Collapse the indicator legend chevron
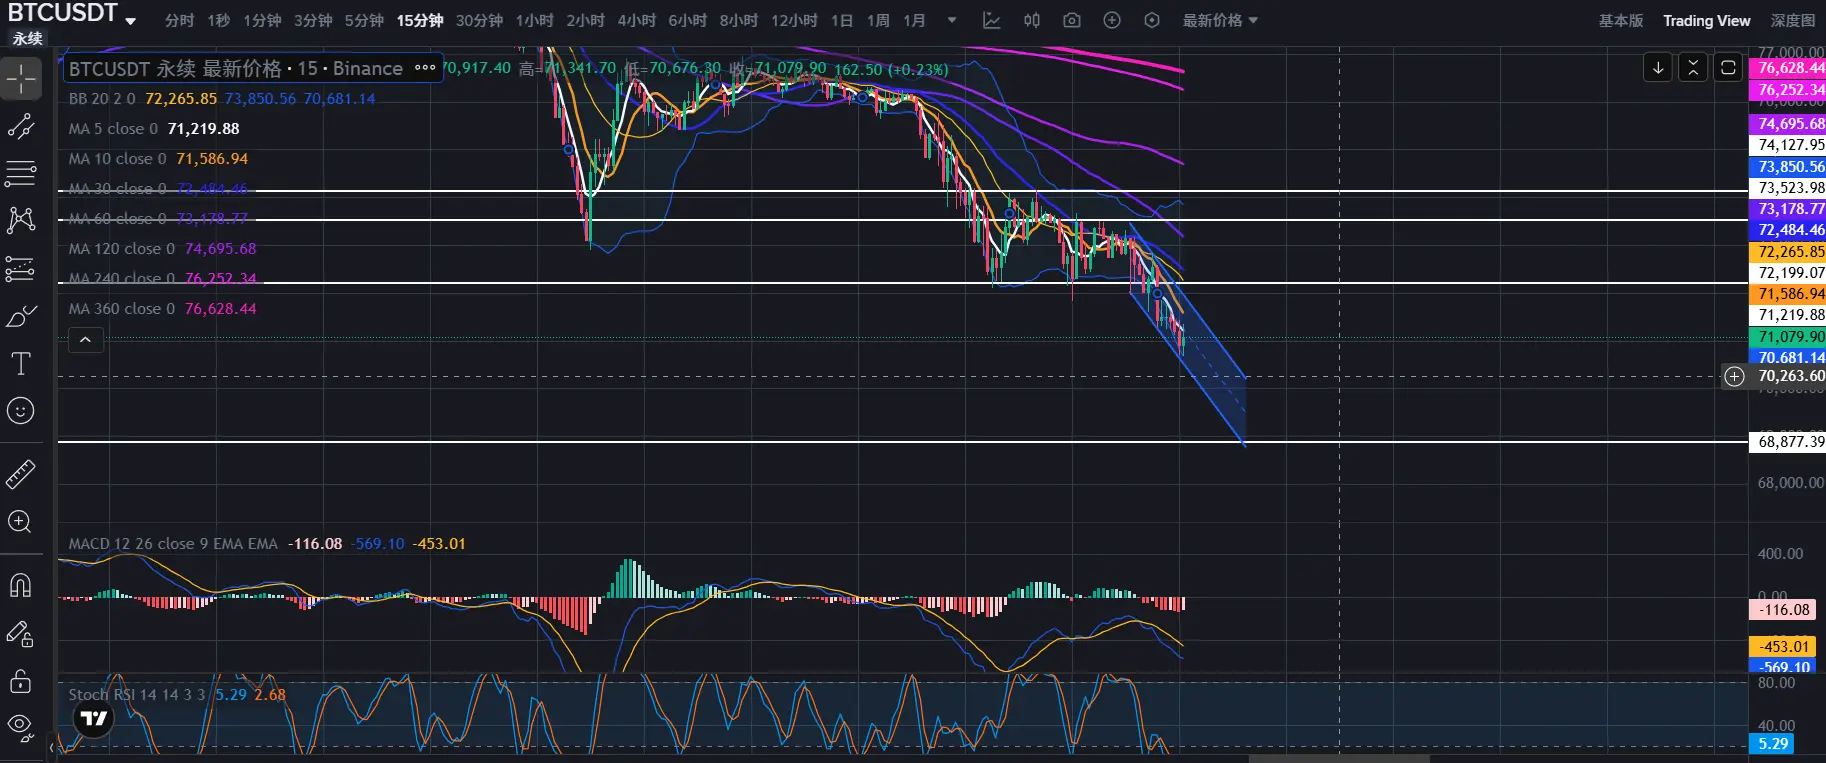The width and height of the screenshot is (1826, 763). point(86,340)
